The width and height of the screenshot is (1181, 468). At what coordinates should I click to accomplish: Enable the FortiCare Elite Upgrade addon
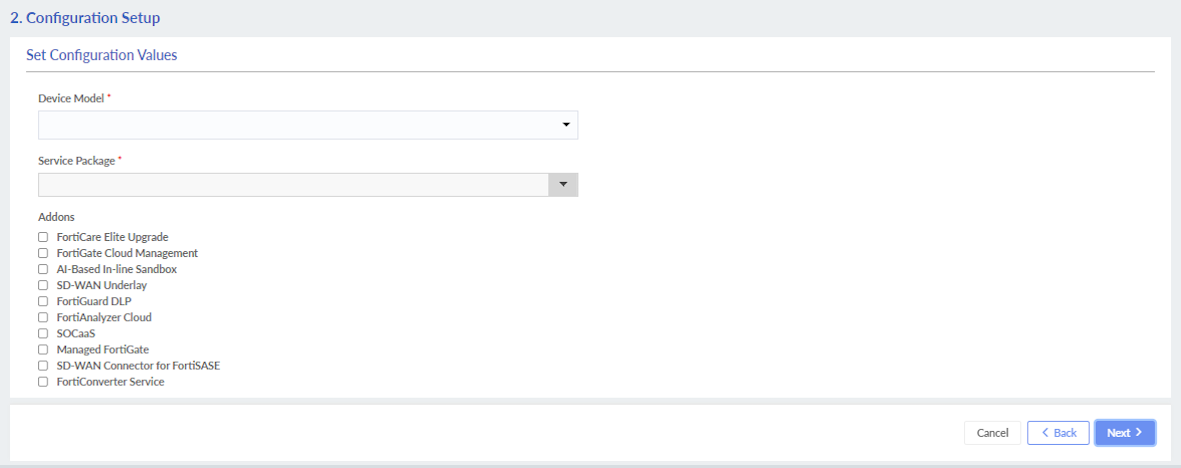pyautogui.click(x=43, y=237)
